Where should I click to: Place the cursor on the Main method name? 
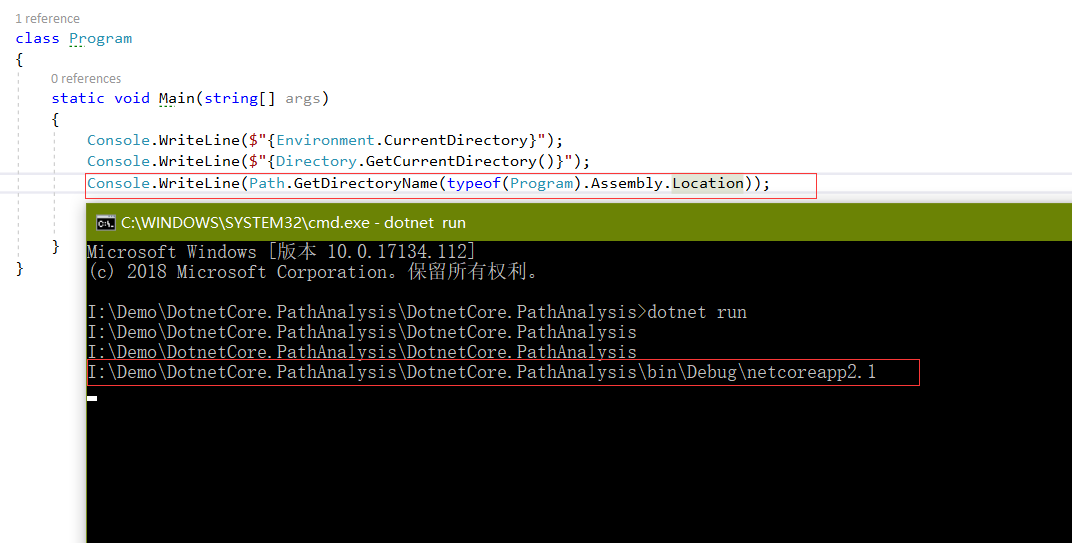pyautogui.click(x=177, y=98)
